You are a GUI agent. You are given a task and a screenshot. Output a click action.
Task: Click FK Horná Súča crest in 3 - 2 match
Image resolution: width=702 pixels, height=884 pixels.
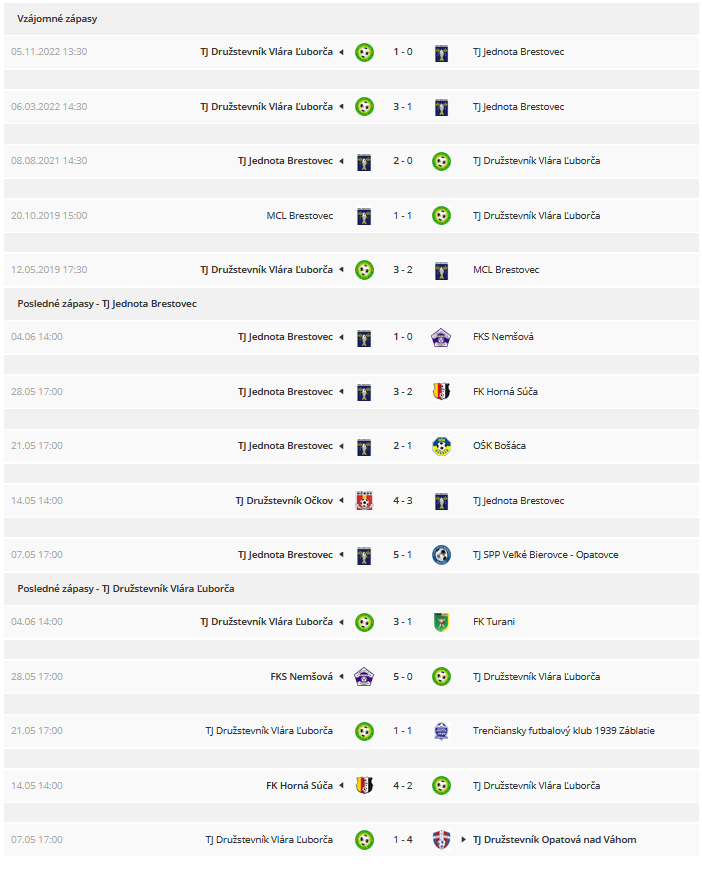pyautogui.click(x=441, y=392)
